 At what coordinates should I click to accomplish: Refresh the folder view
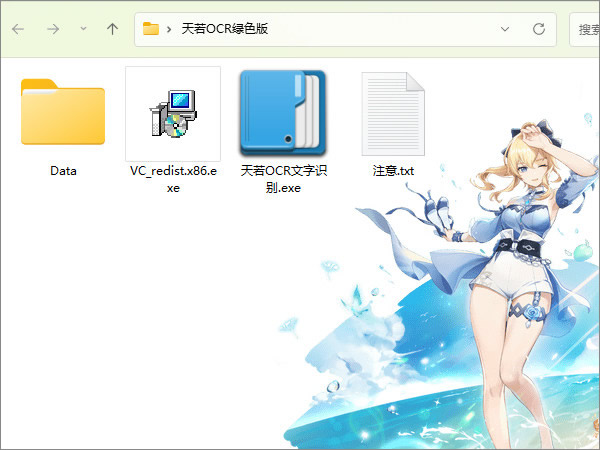[x=539, y=29]
